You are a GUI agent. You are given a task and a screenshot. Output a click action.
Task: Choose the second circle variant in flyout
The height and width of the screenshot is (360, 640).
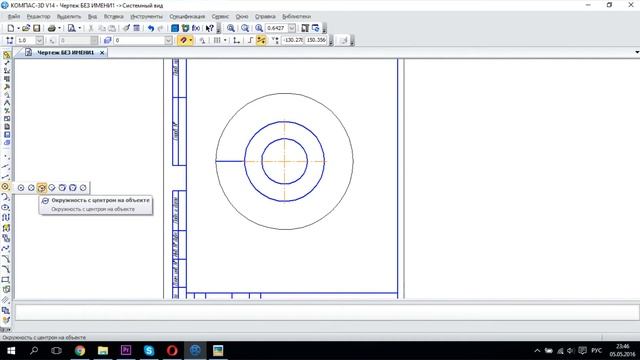pos(31,188)
